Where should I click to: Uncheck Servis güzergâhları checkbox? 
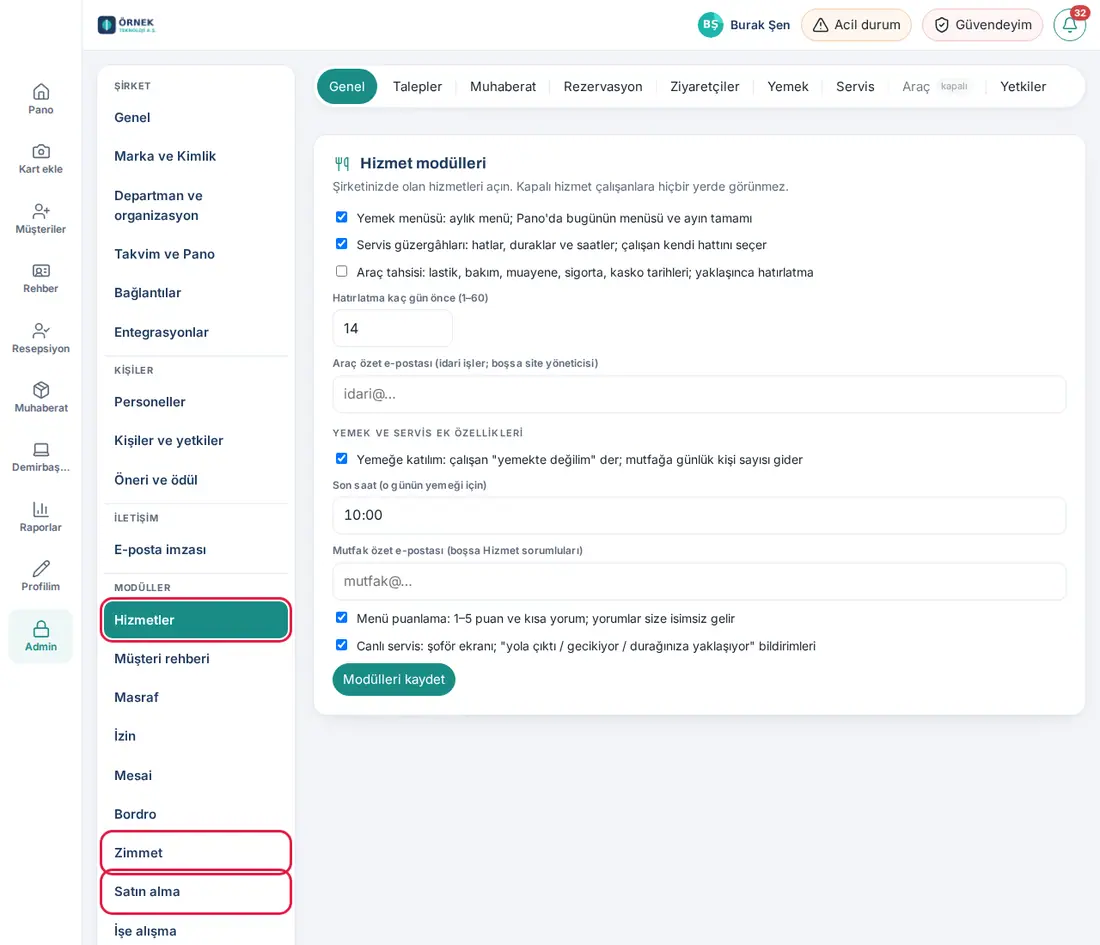click(x=342, y=244)
